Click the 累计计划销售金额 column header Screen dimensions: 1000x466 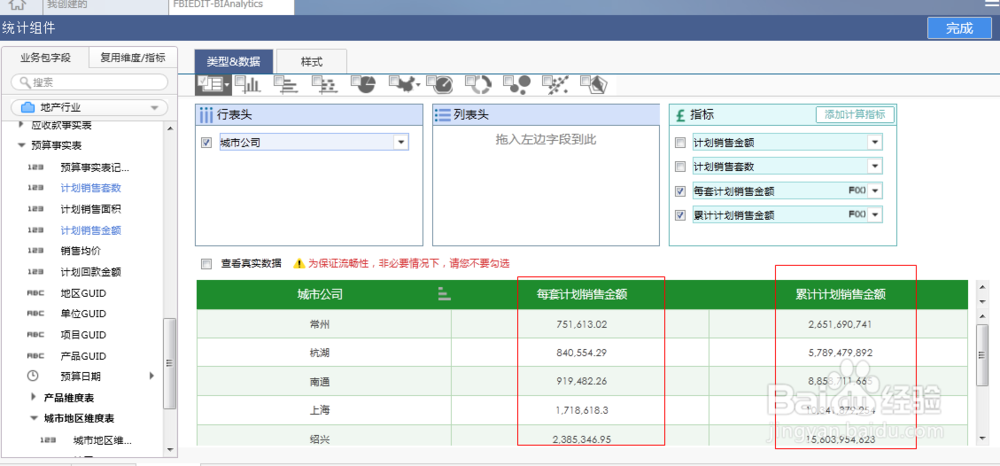(840, 295)
